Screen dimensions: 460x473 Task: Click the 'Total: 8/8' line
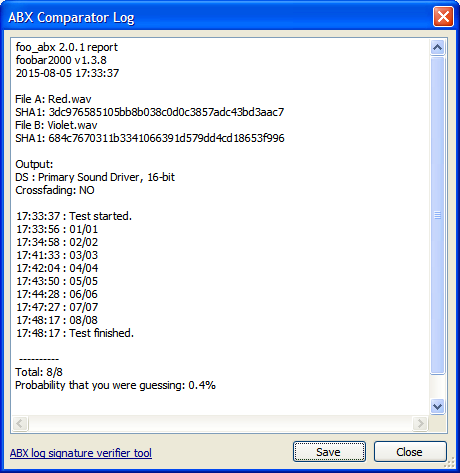point(39,372)
